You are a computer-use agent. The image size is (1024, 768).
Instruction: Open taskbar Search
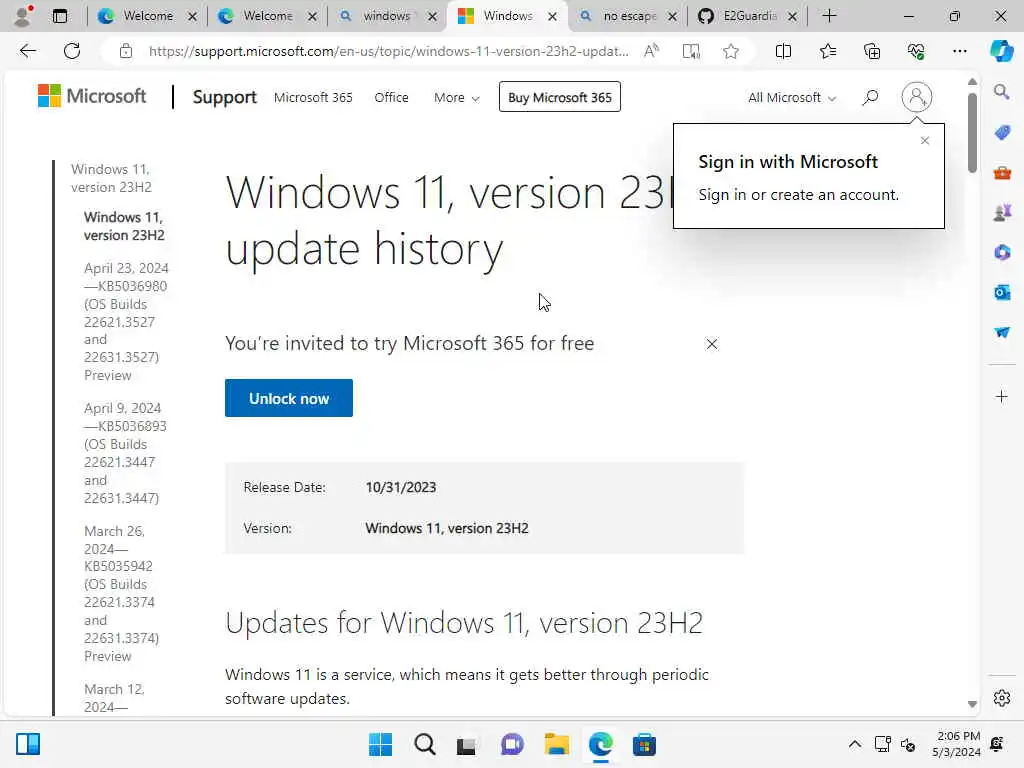[424, 744]
